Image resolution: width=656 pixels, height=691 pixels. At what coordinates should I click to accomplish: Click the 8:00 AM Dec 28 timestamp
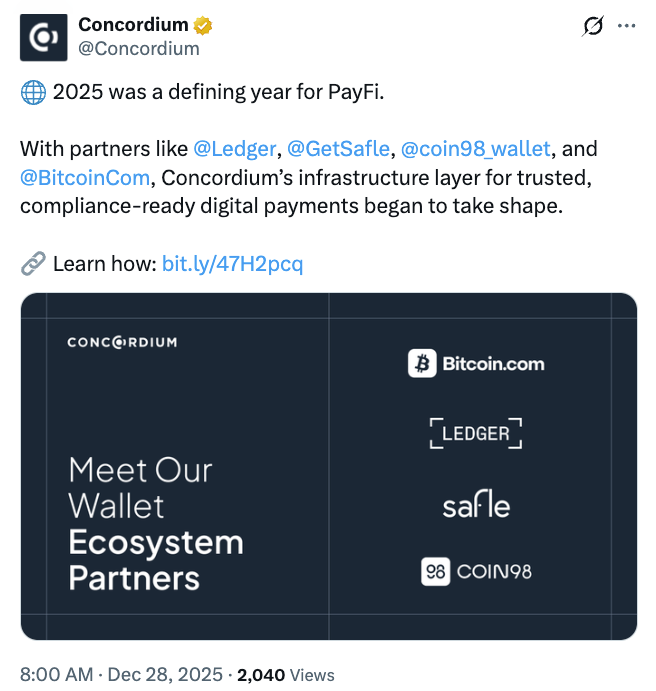pos(122,674)
